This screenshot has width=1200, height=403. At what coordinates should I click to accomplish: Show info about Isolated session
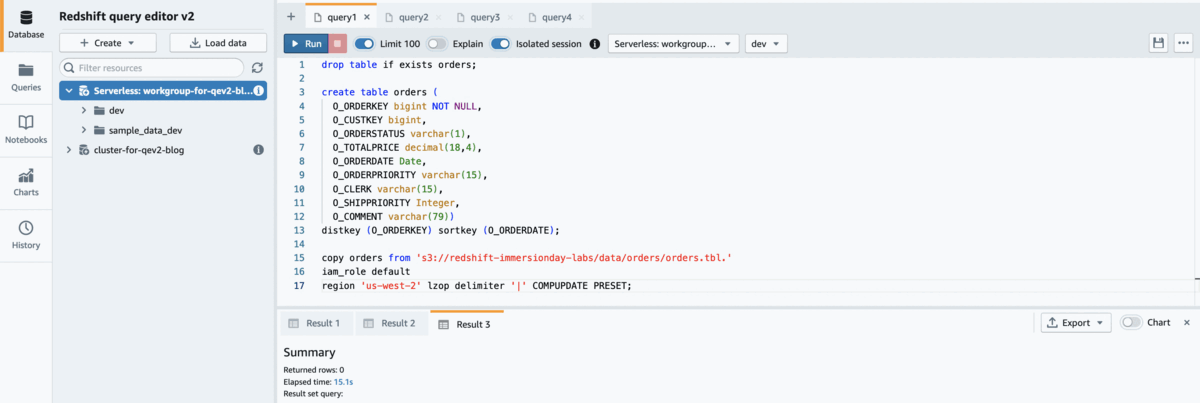(595, 44)
